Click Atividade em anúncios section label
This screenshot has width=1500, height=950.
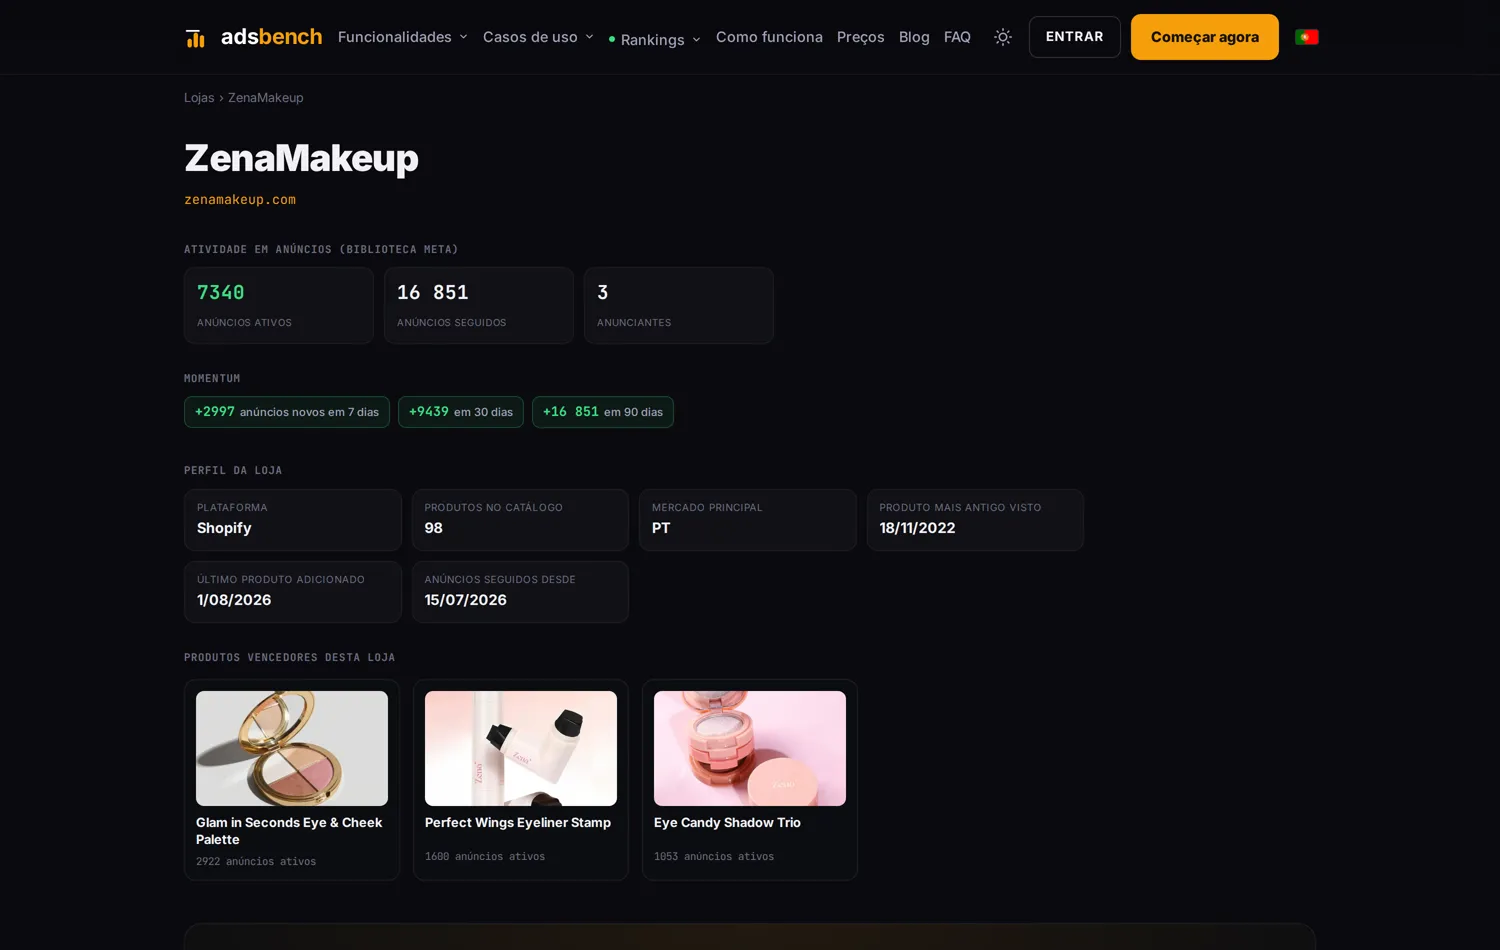pos(321,250)
